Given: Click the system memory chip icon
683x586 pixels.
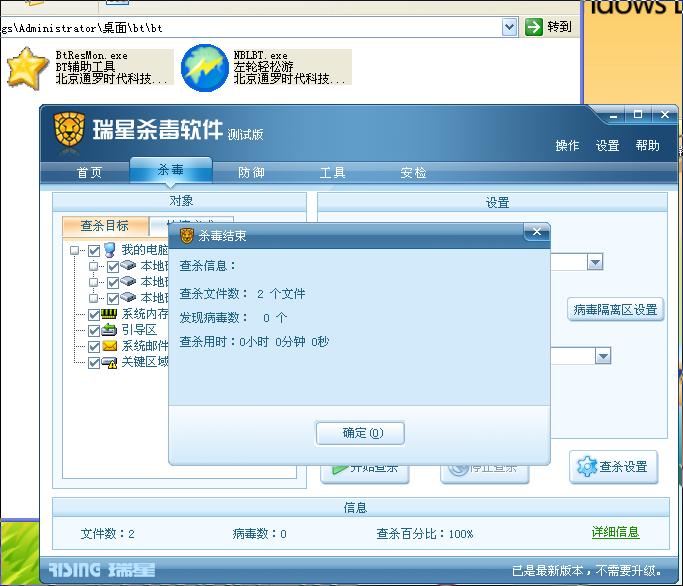Looking at the screenshot, I should (109, 314).
